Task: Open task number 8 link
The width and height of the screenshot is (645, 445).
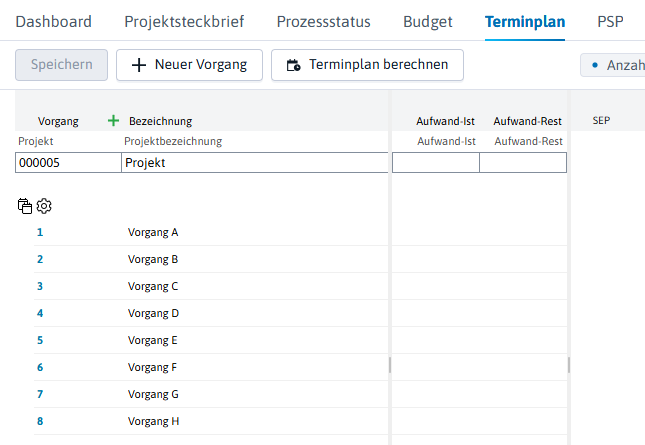Action: click(x=40, y=421)
